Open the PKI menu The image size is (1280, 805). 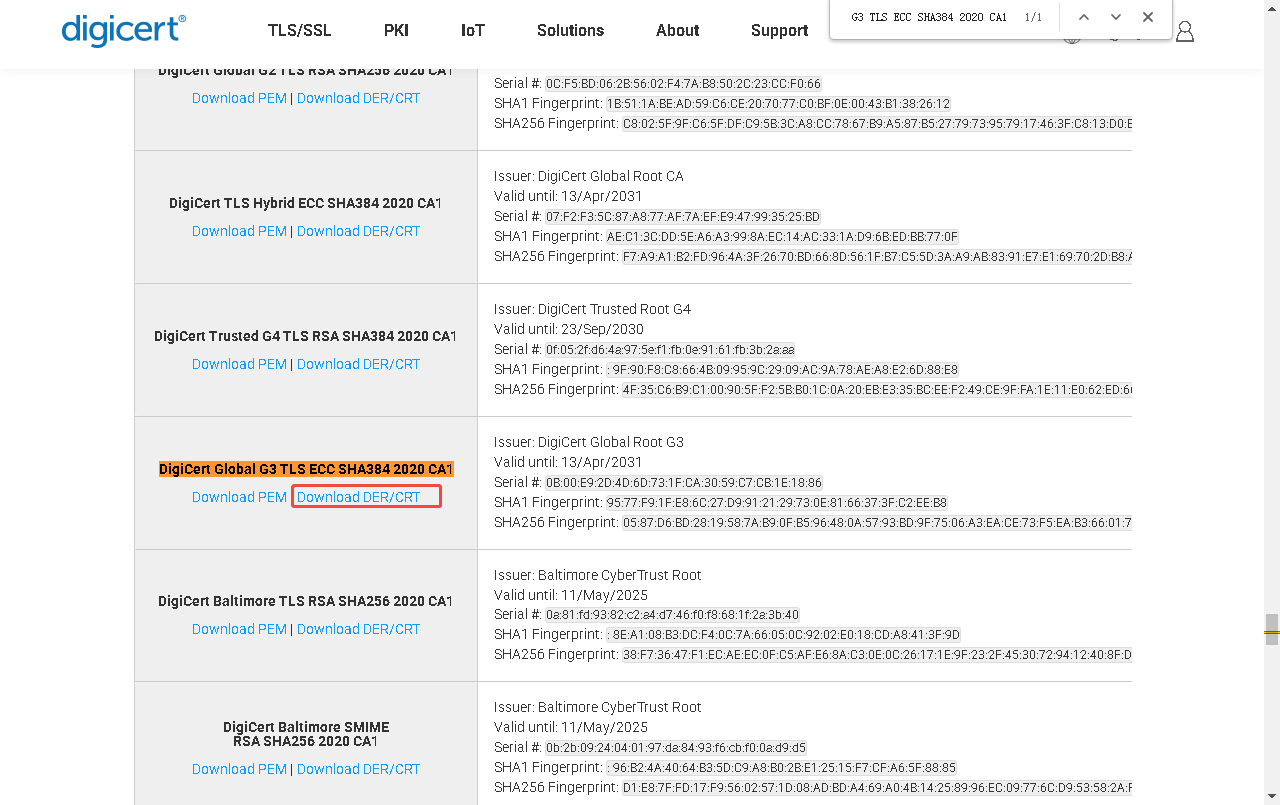pos(396,30)
